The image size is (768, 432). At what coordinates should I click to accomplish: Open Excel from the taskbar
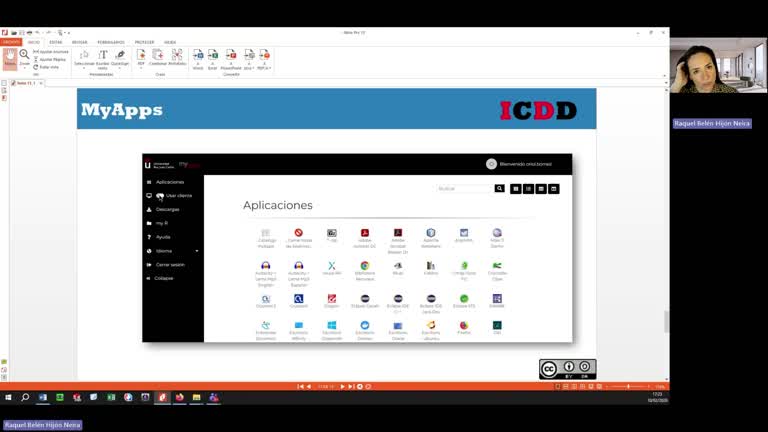(111, 397)
